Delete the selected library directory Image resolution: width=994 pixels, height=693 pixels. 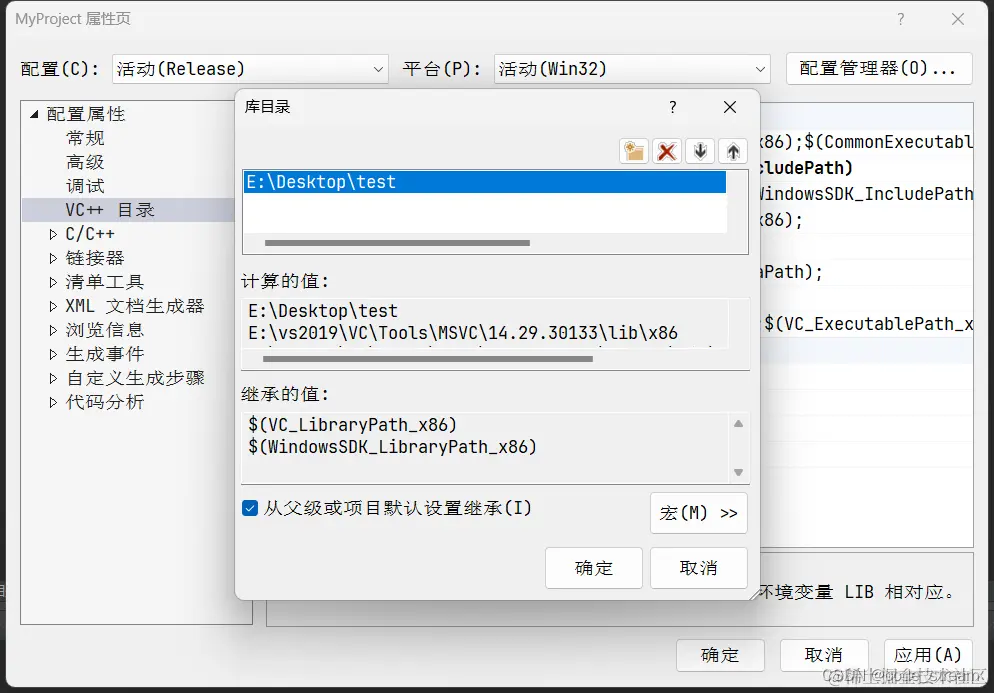(668, 151)
